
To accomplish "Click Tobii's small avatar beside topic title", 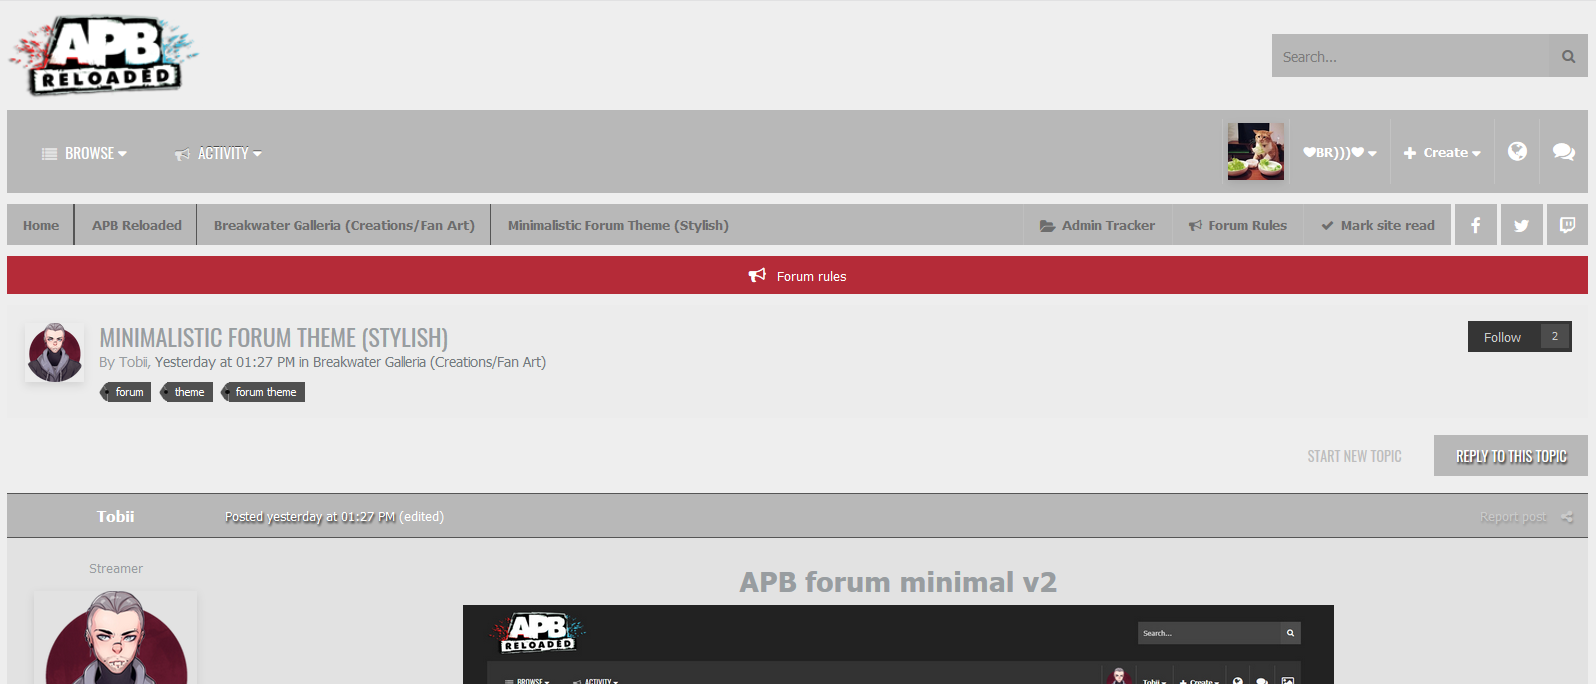I will click(x=54, y=352).
